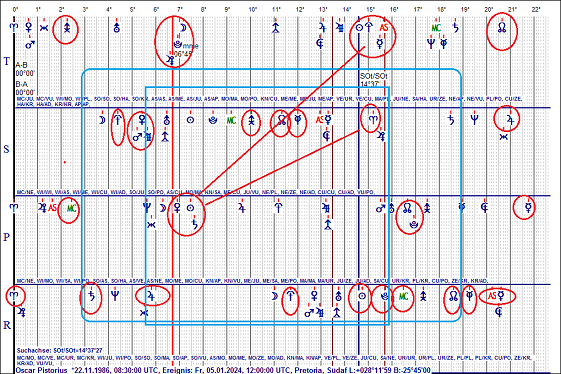Click the row label P
The height and width of the screenshot is (374, 561).
pyautogui.click(x=6, y=237)
